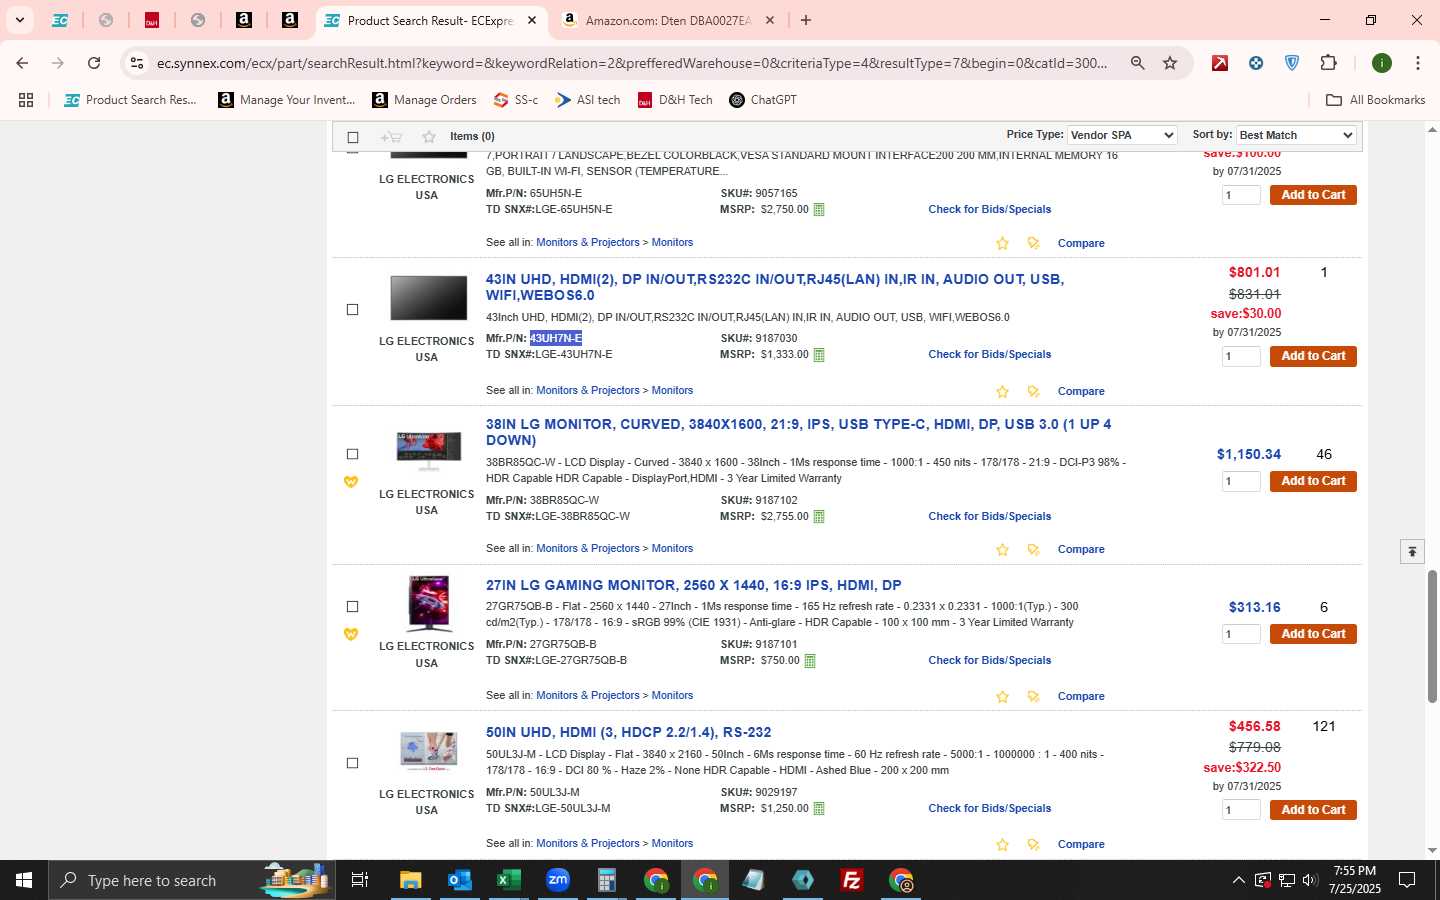Screen dimensions: 1440x900
Task: Click the MSRP spreadsheet icon for 38BR85QC-W
Action: 819,517
